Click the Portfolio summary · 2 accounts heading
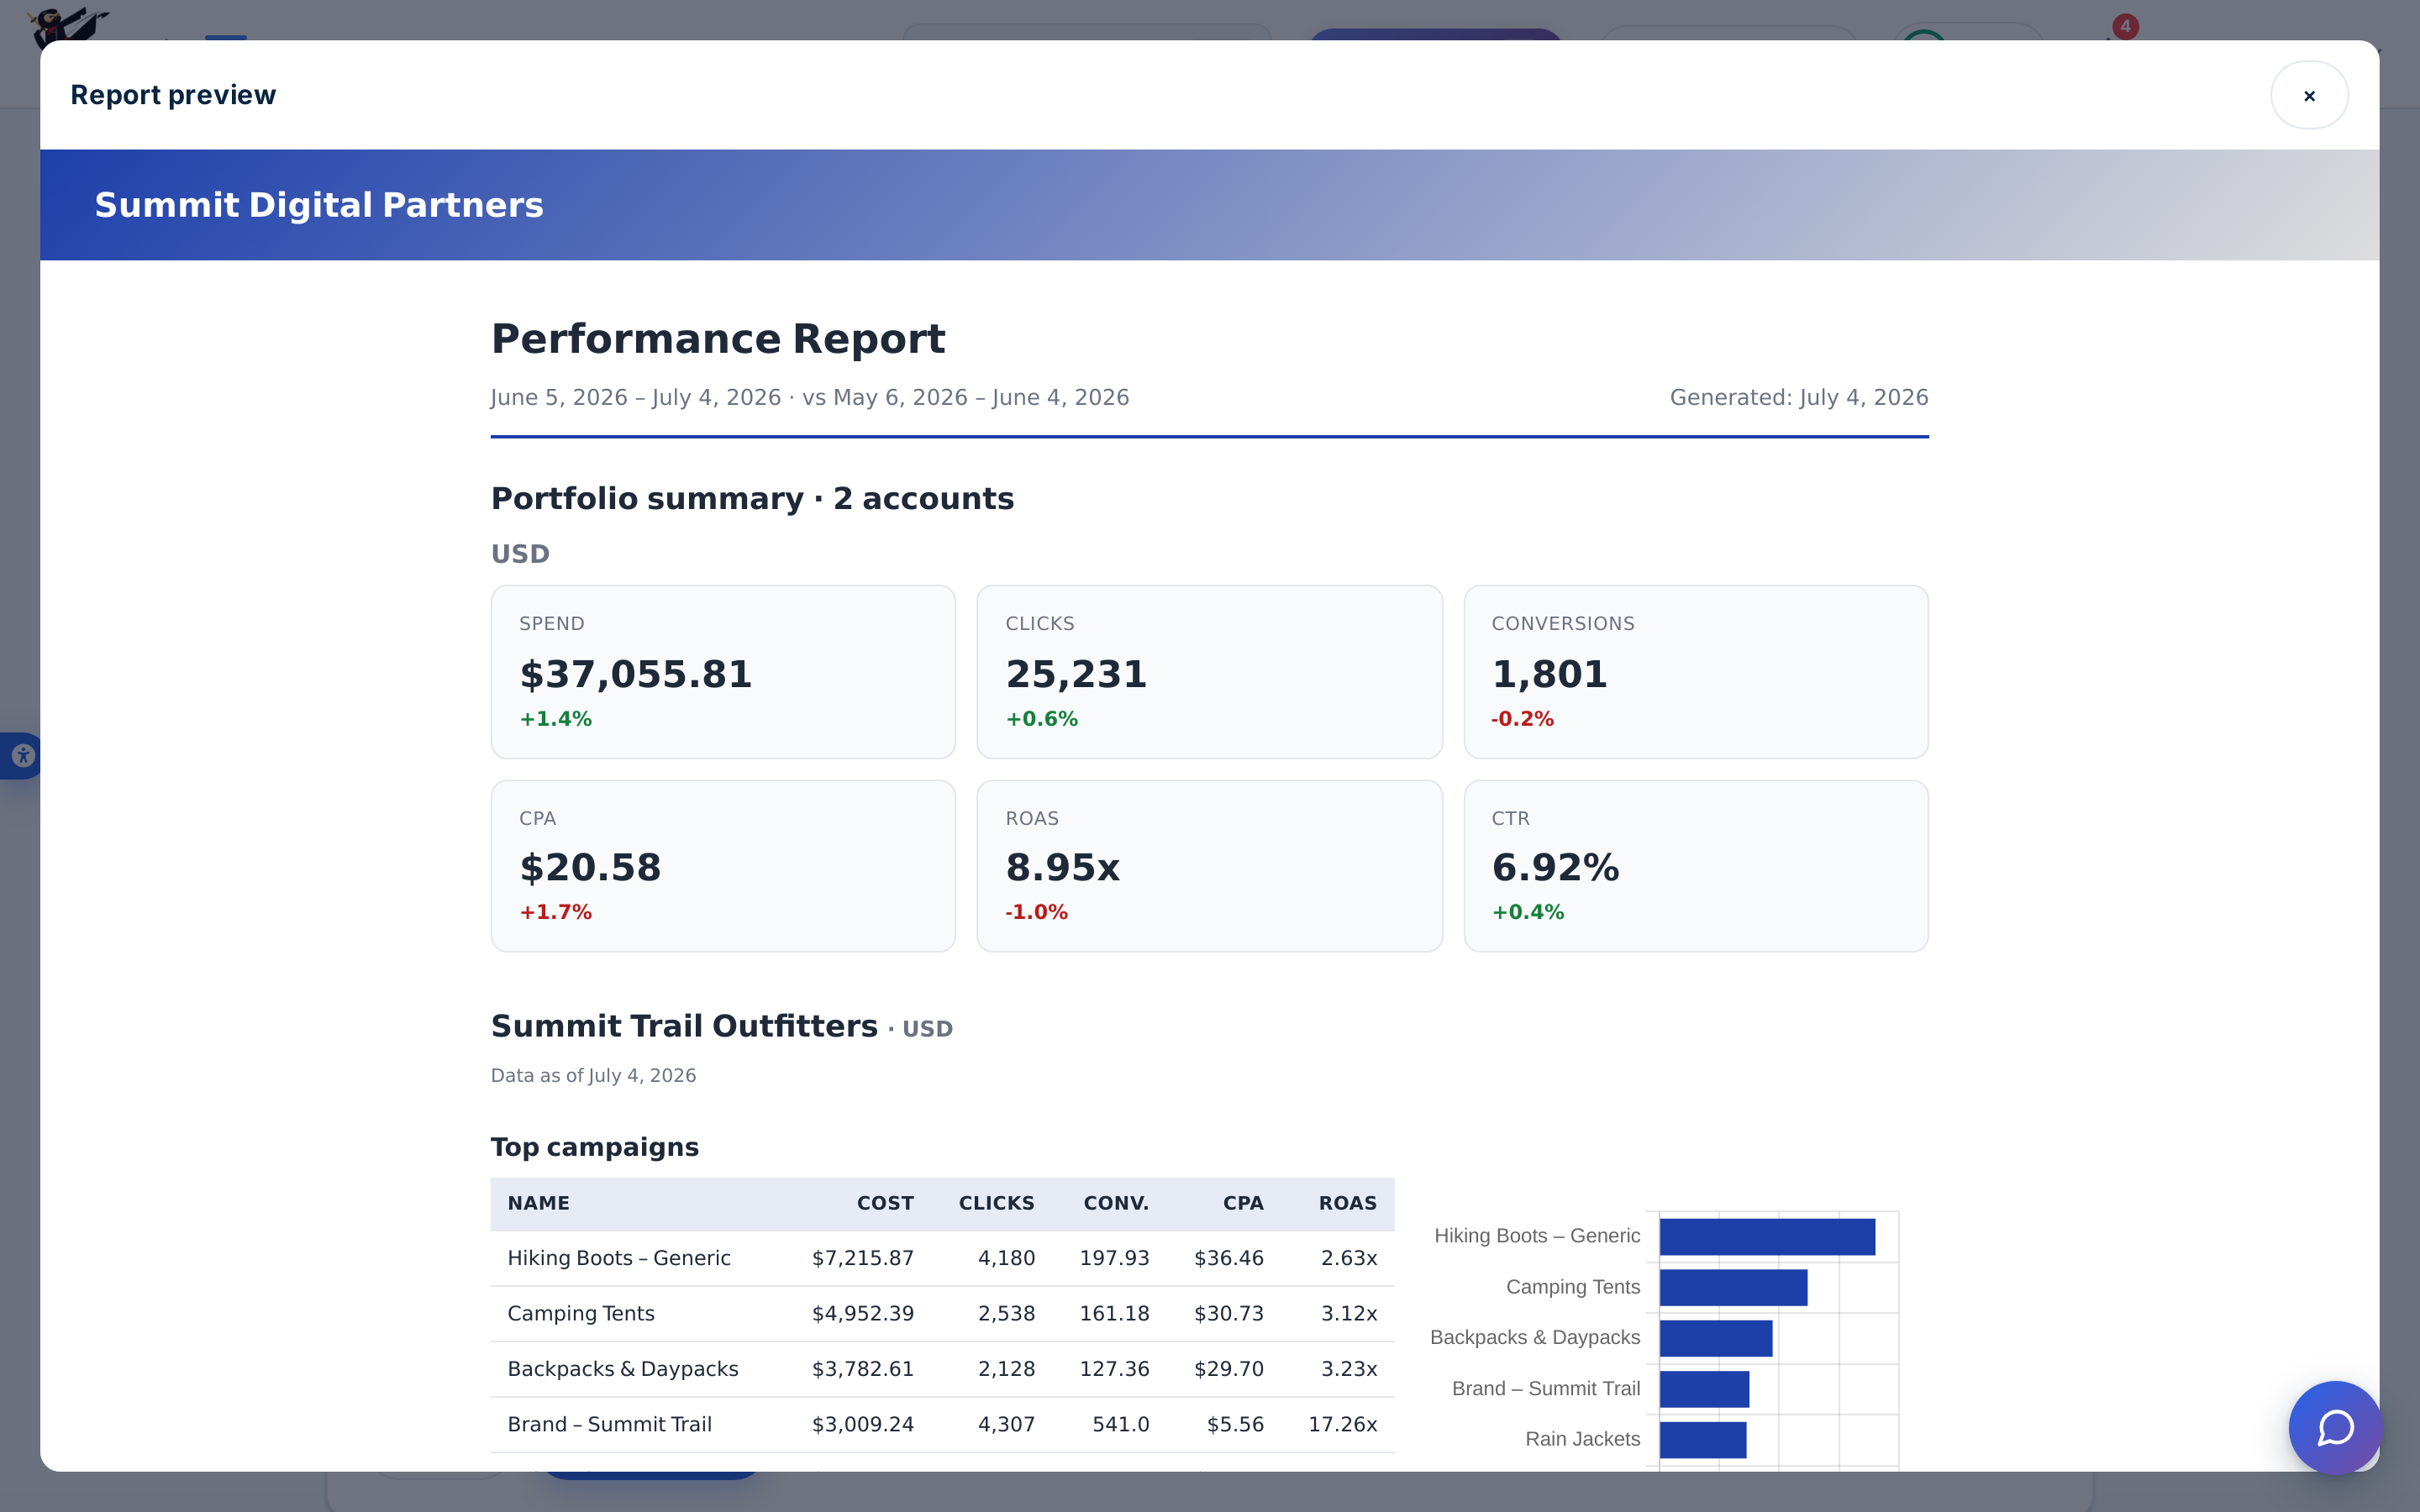2420x1512 pixels. tap(752, 498)
